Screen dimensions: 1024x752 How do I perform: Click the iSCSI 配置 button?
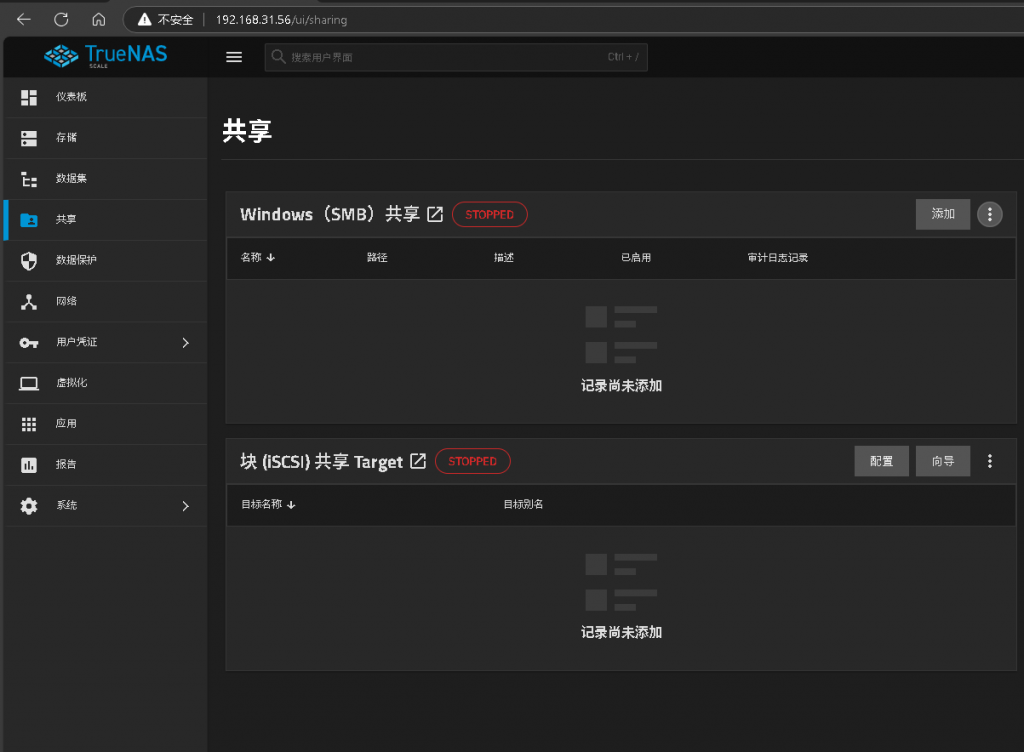[881, 461]
